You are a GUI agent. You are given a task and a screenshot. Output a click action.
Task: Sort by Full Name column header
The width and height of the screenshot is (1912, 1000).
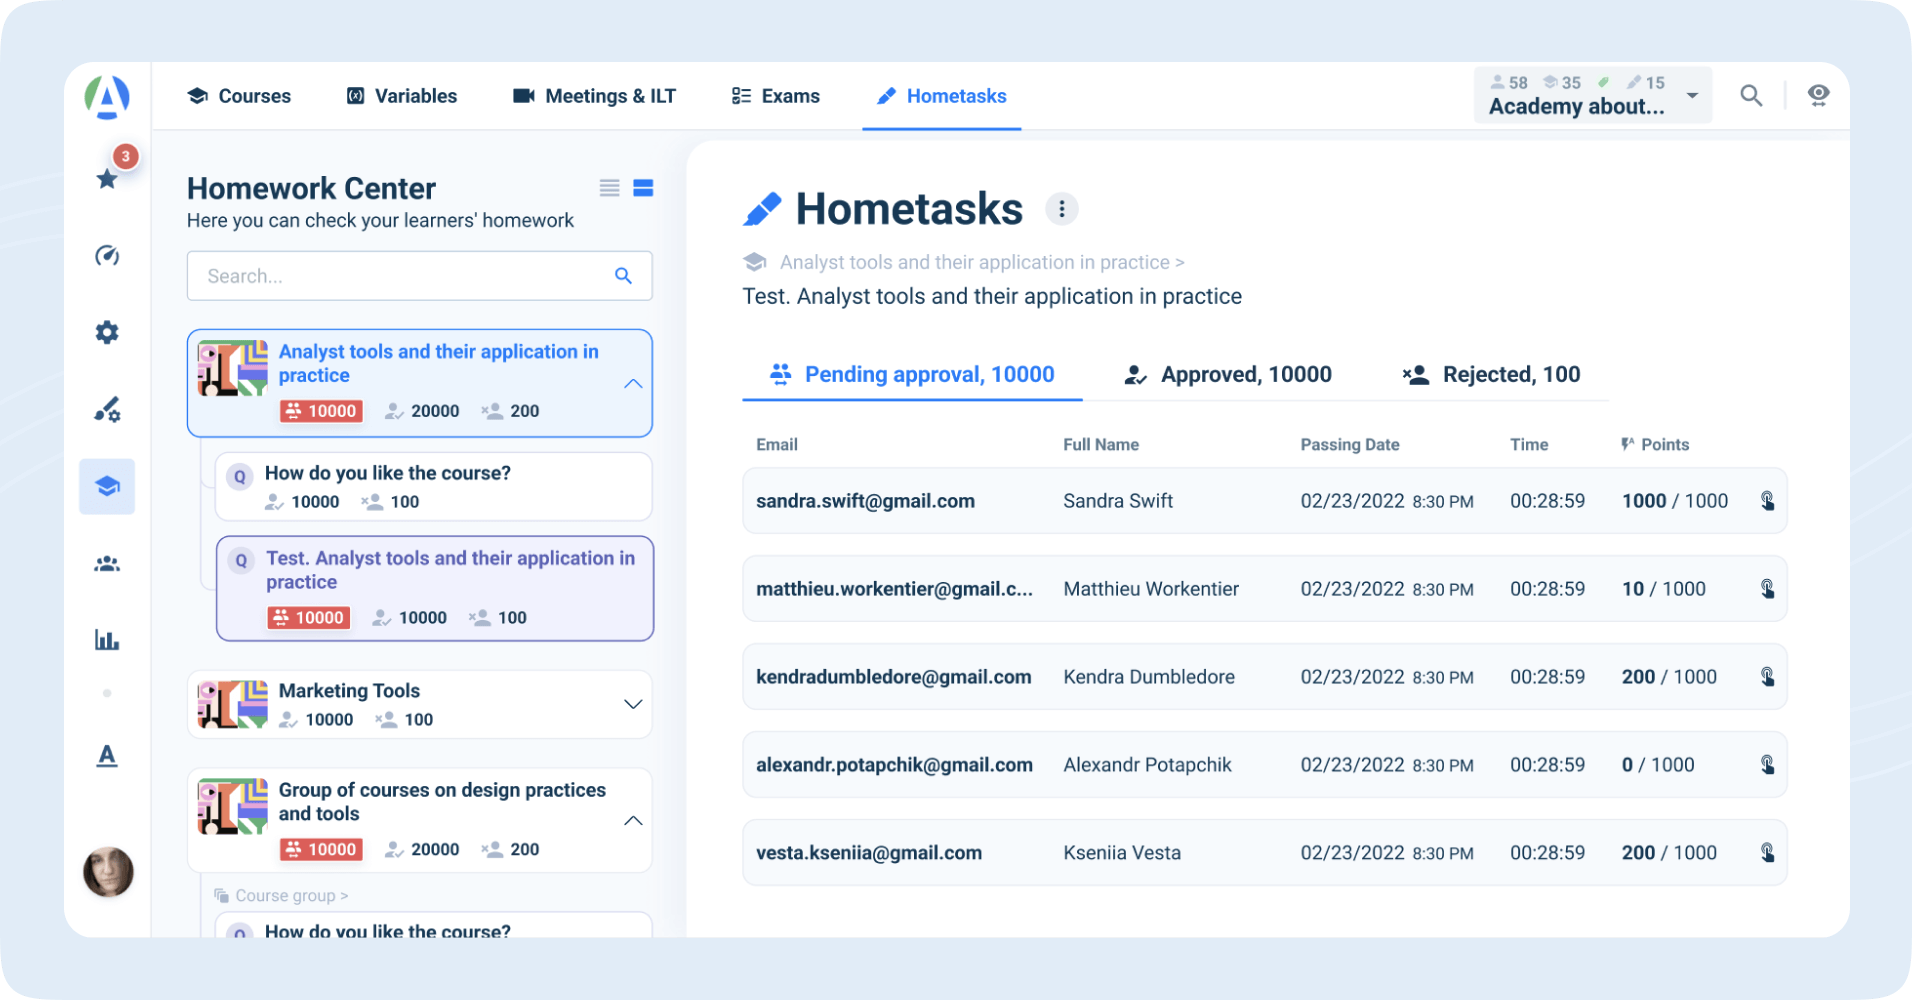tap(1101, 445)
